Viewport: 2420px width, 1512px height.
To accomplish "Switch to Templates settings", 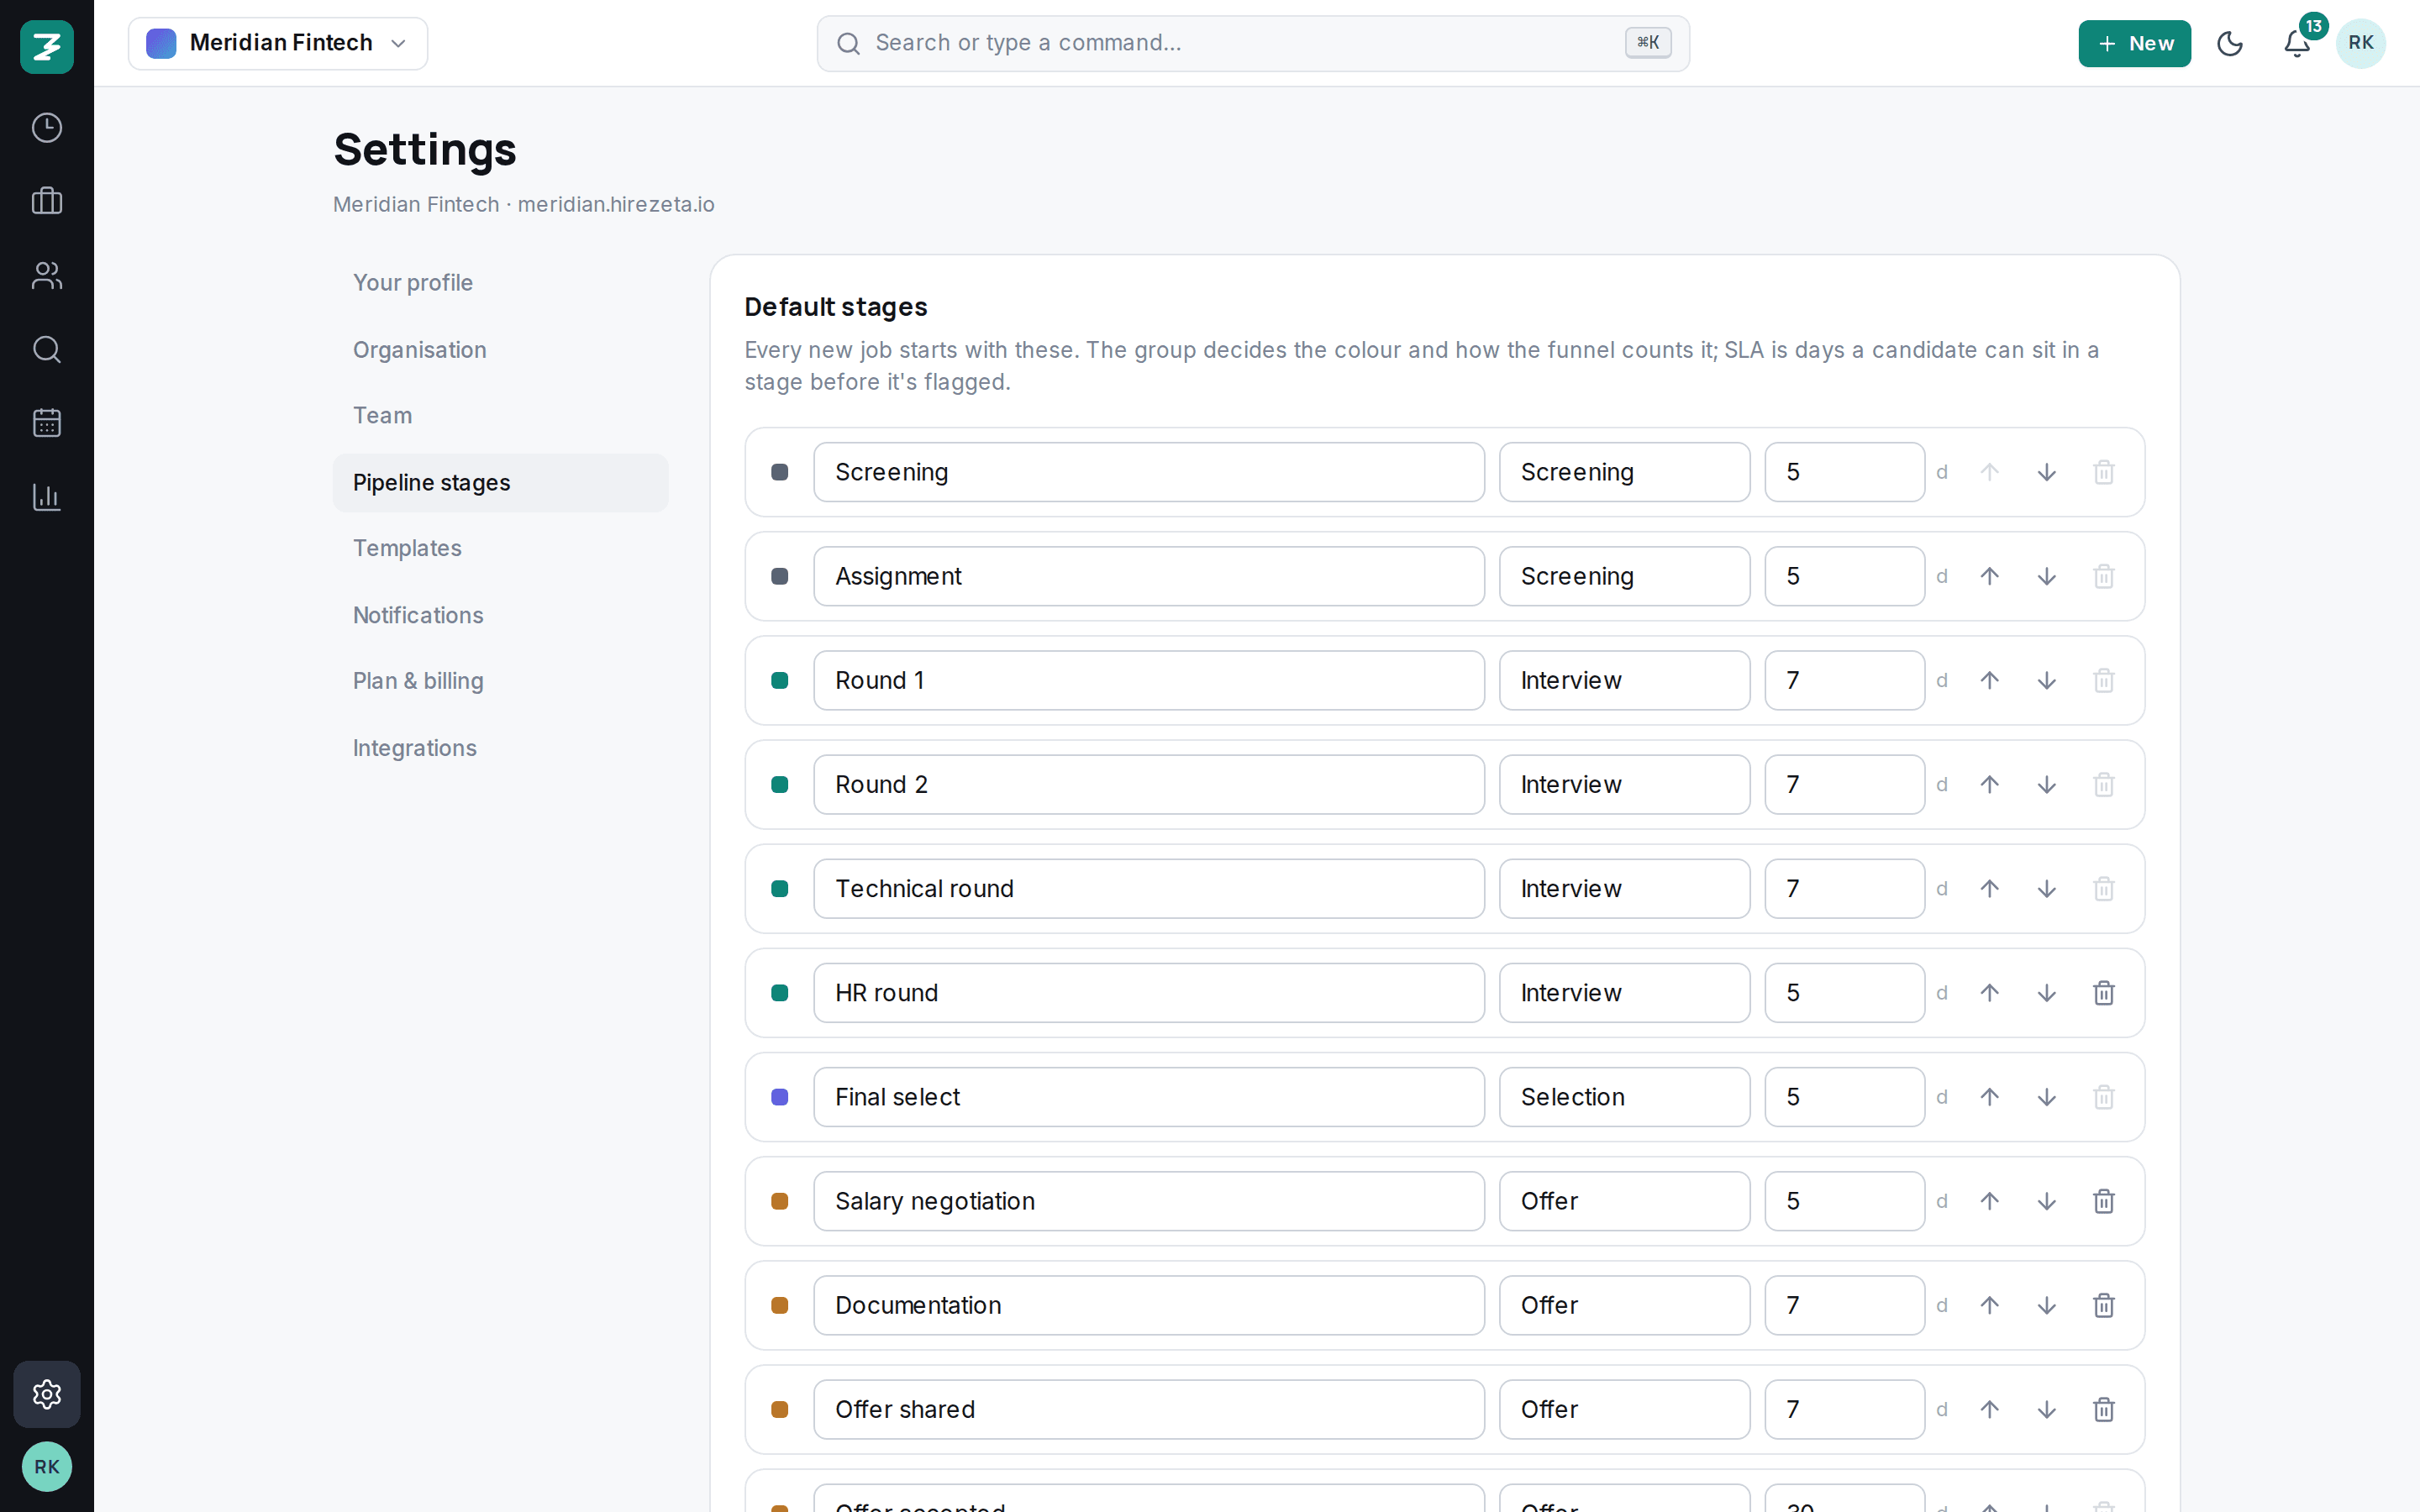I will pos(500,548).
